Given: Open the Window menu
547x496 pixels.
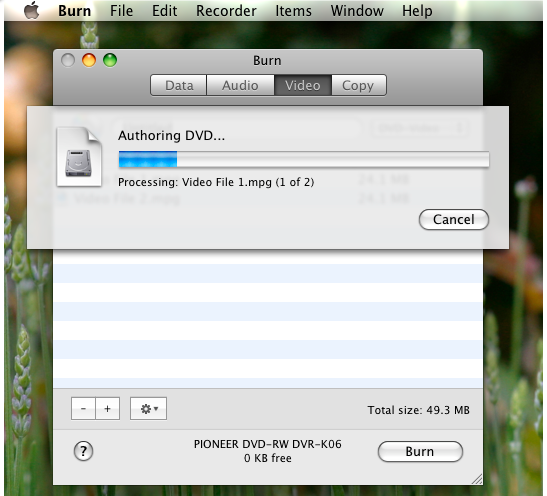Looking at the screenshot, I should click(357, 11).
